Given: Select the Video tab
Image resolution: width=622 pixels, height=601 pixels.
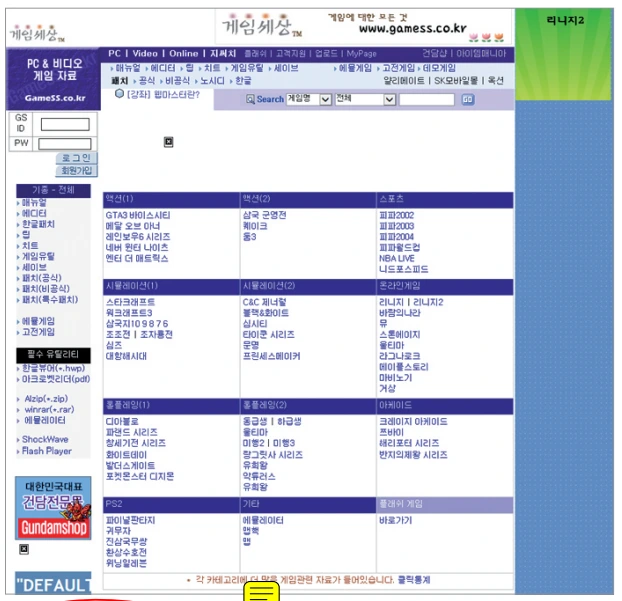Looking at the screenshot, I should coord(145,54).
